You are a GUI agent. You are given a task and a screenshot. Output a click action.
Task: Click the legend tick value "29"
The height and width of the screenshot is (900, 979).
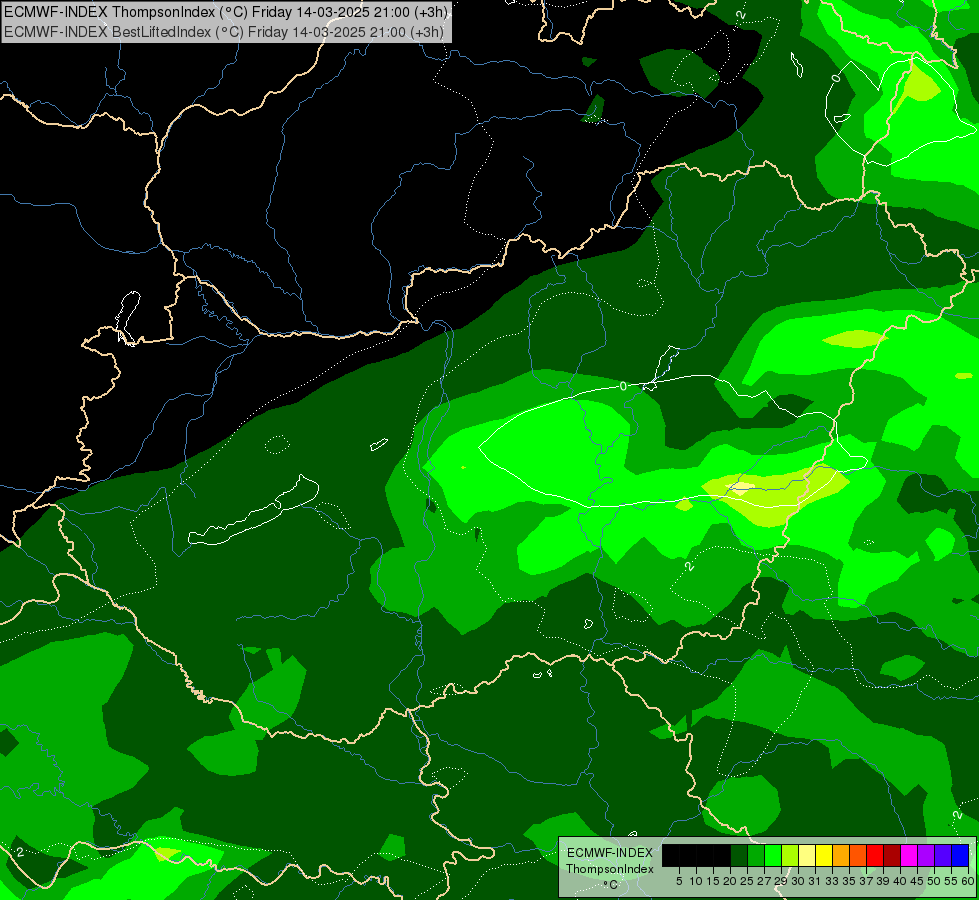(x=781, y=881)
